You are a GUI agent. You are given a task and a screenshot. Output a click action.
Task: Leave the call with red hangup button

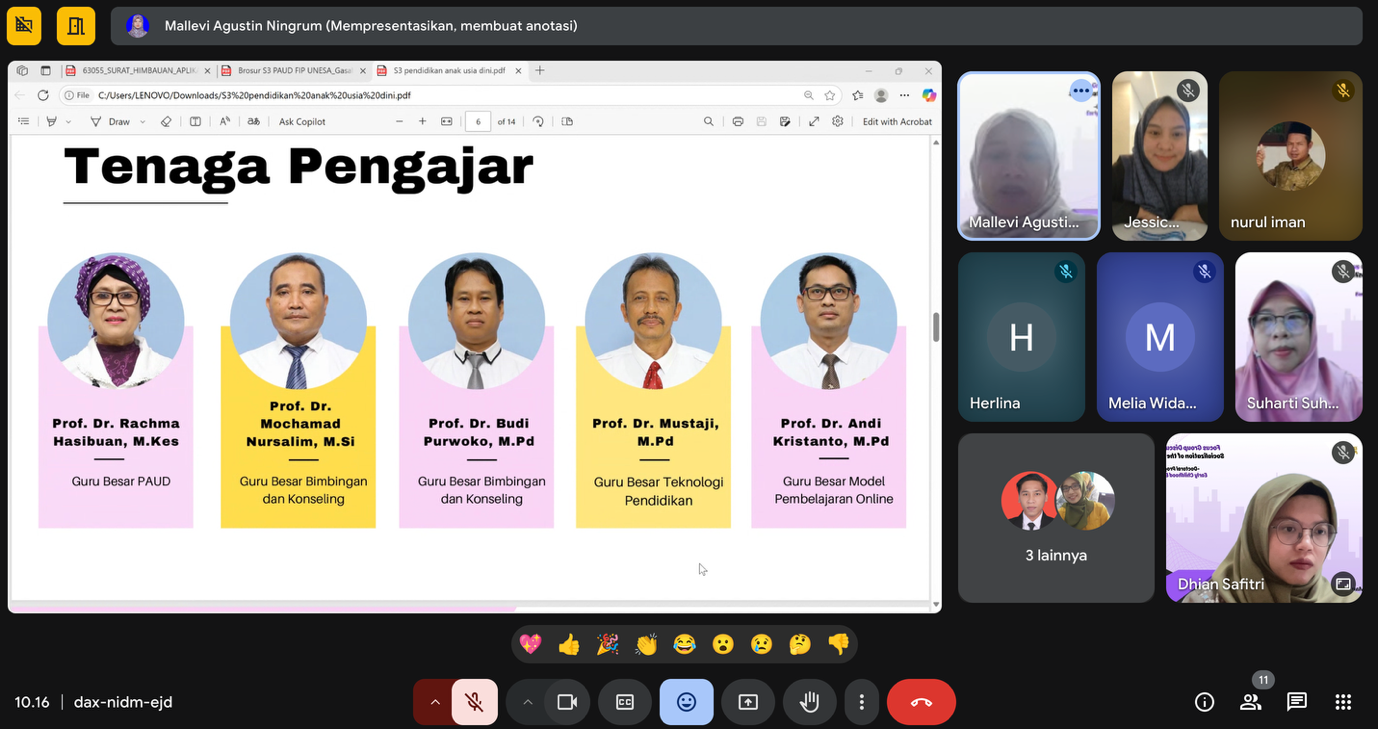tap(921, 702)
